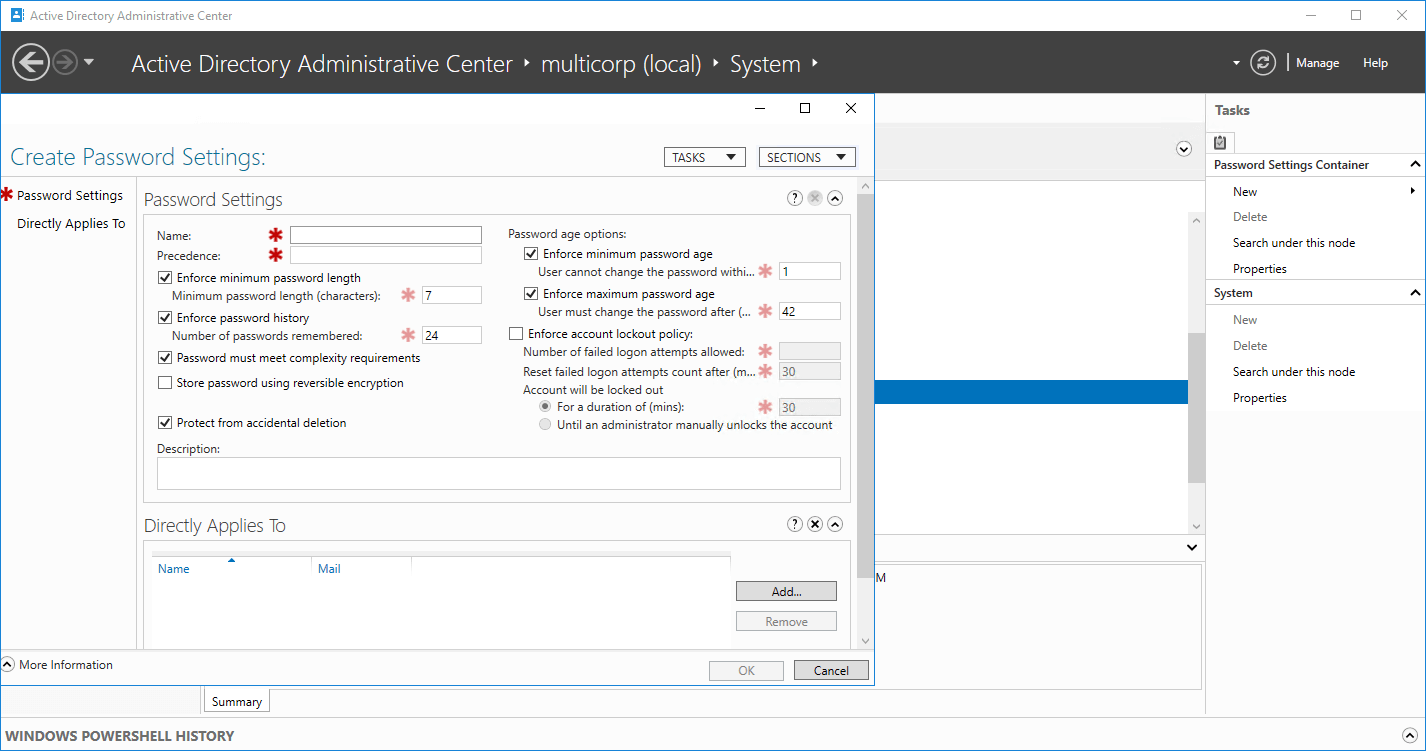Click the Cancel button
Screen dimensions: 1426x751
[831, 671]
